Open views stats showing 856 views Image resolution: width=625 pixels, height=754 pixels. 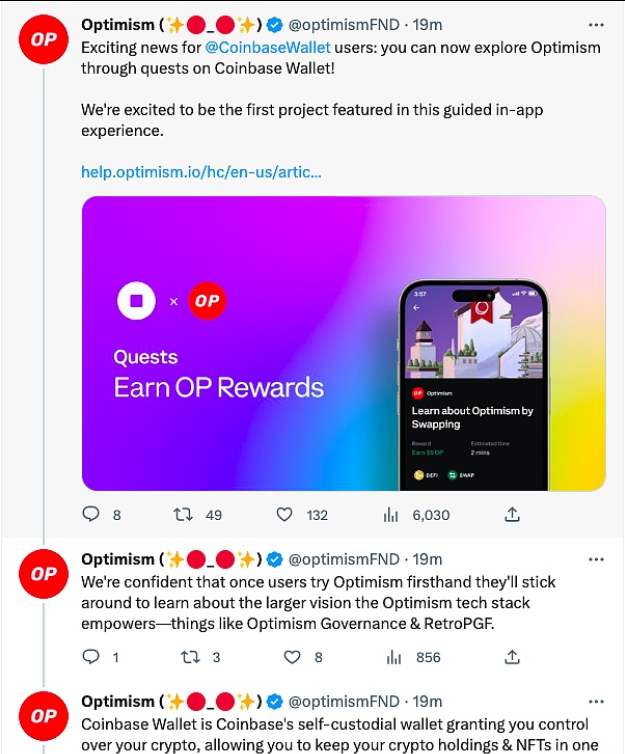click(393, 657)
